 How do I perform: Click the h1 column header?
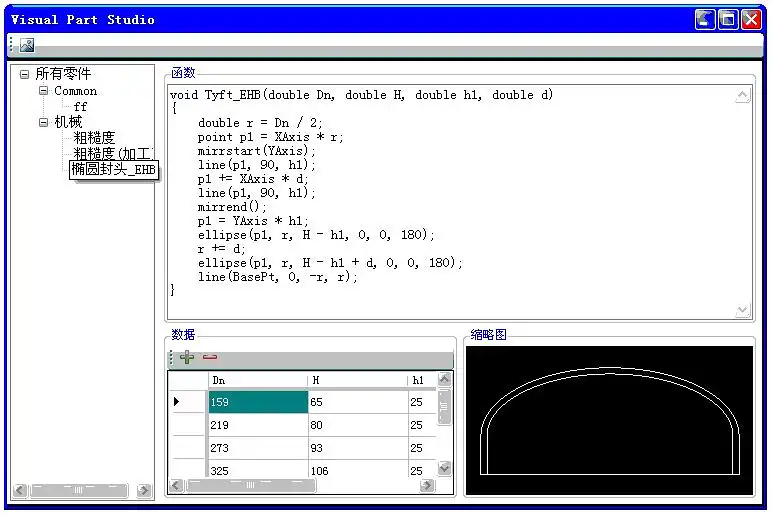point(422,380)
